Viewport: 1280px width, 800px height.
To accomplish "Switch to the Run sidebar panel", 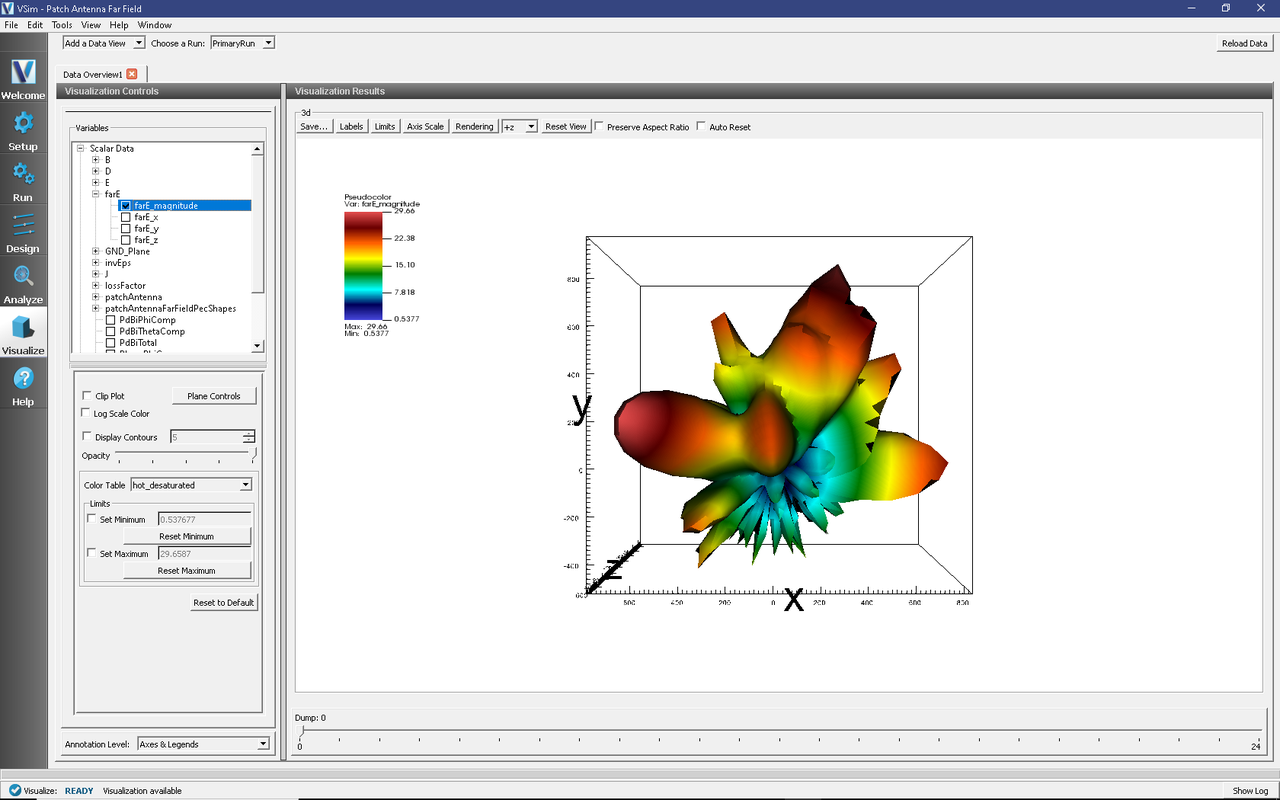I will pos(23,182).
